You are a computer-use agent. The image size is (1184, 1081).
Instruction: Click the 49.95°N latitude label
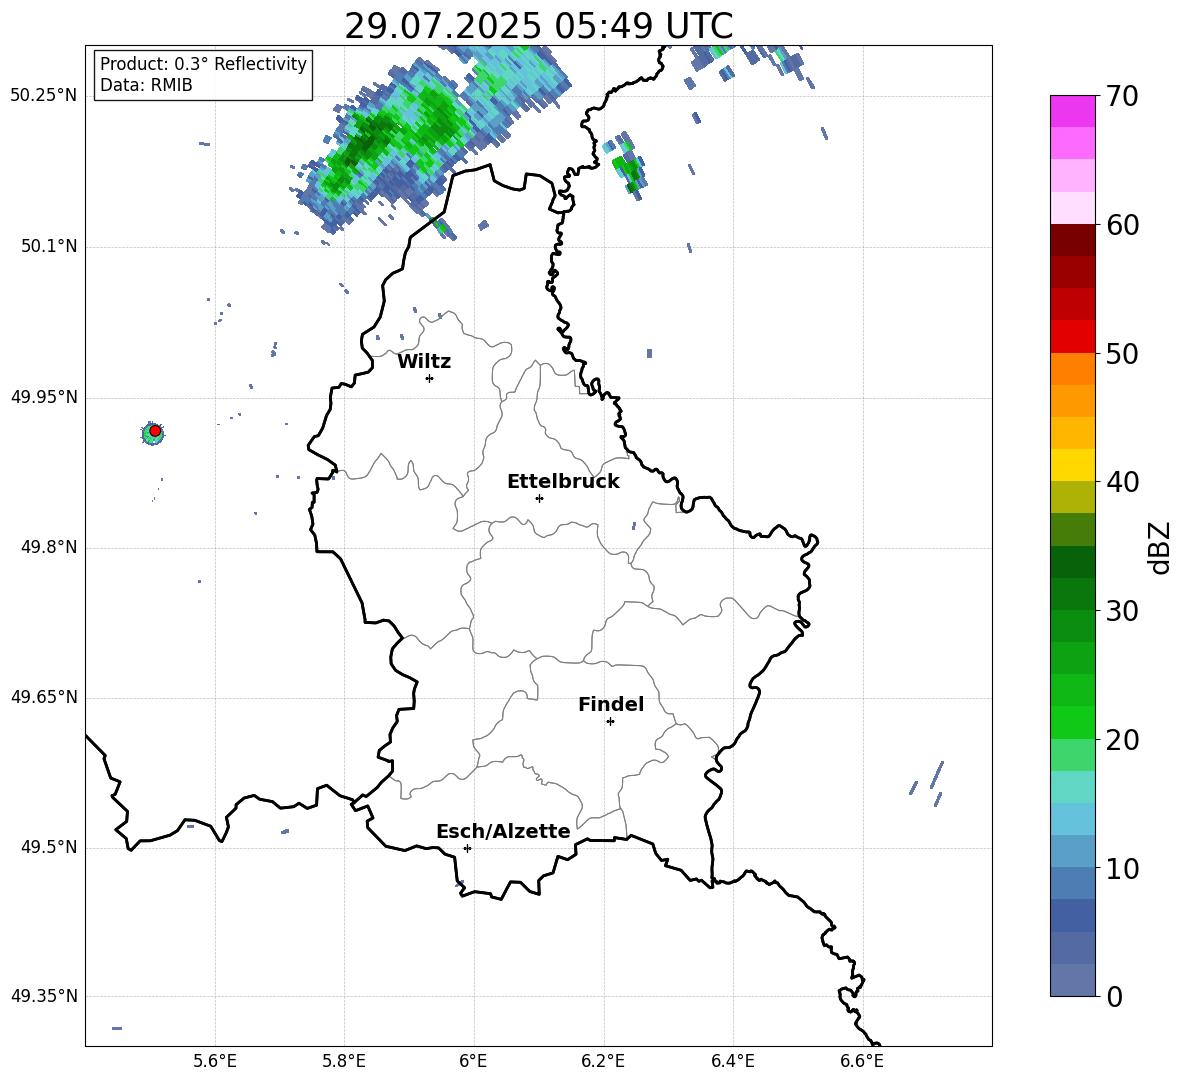coord(44,396)
